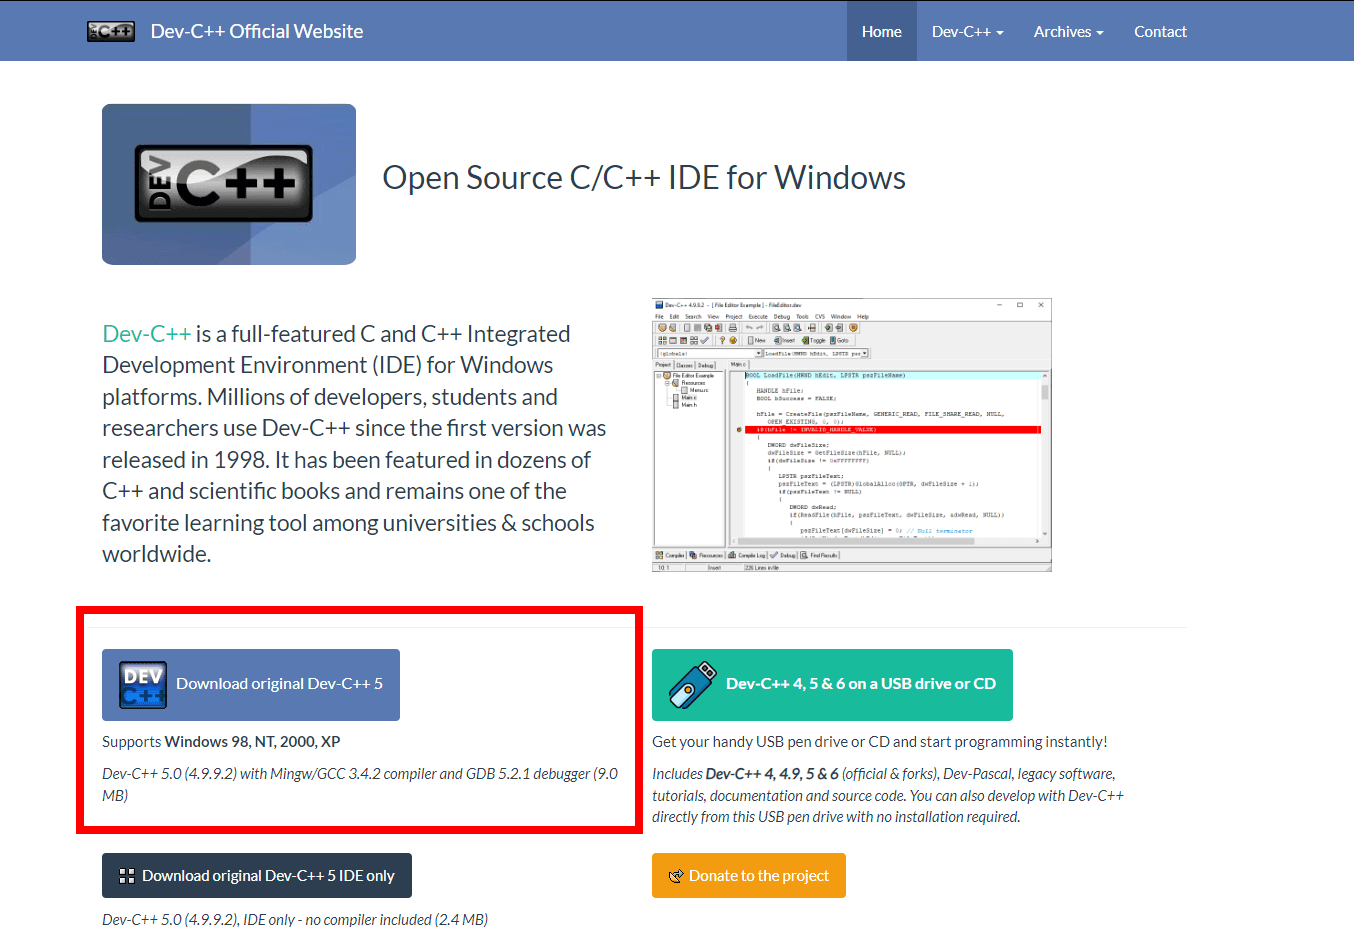Click the 'Mingw/GCC 3.4.2 compiler' description line

pyautogui.click(x=360, y=785)
